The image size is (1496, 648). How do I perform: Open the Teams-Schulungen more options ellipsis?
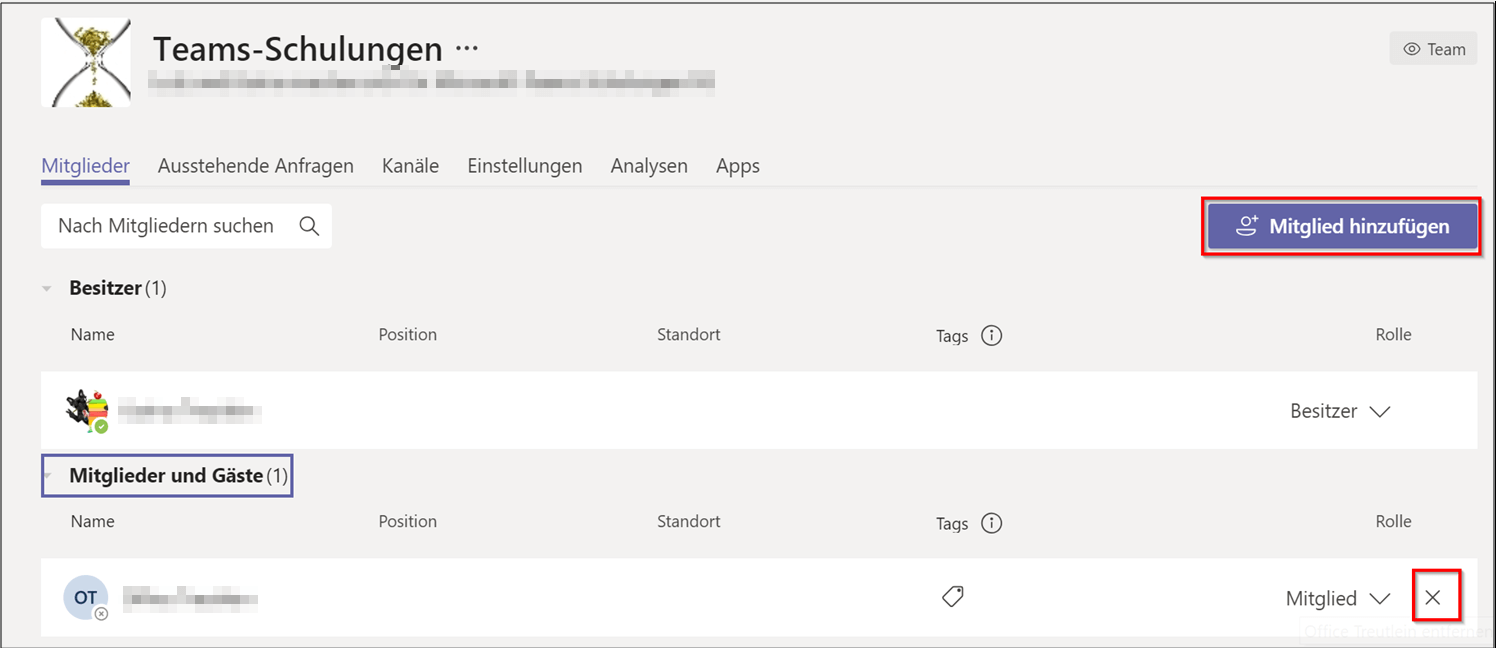coord(467,48)
